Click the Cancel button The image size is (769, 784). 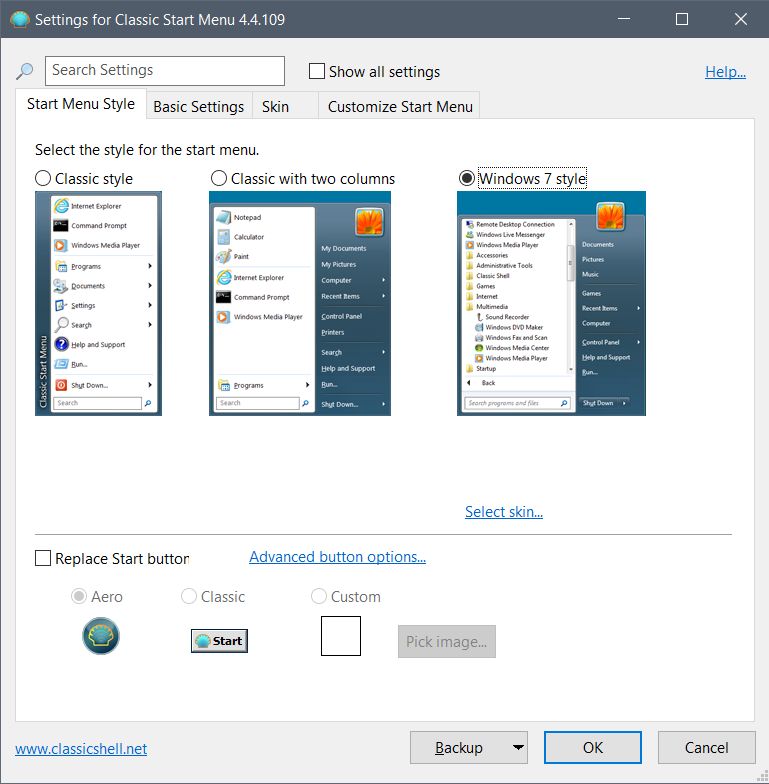pos(706,748)
